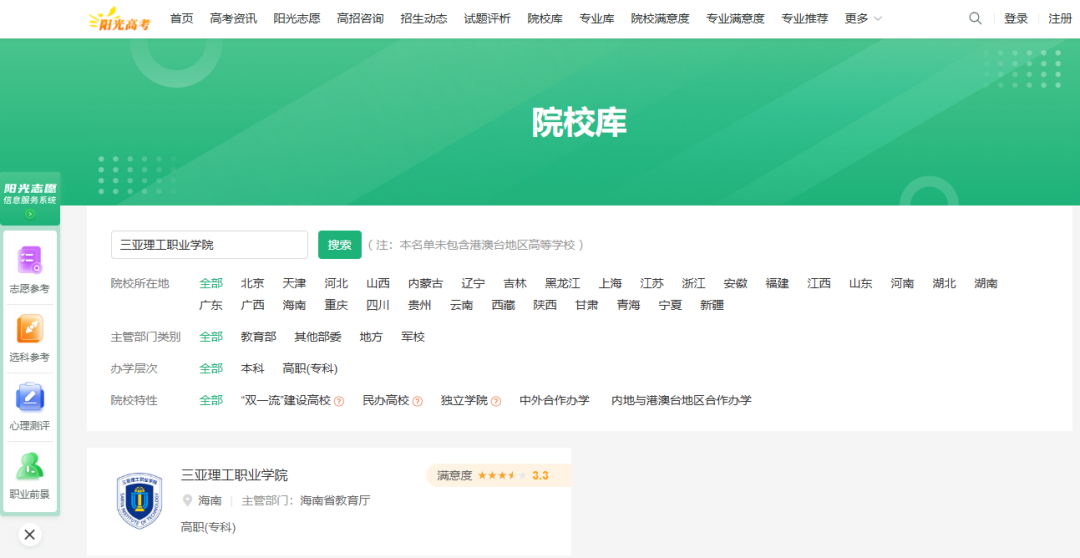The image size is (1080, 558).
Task: Expand the 更多 menu dropdown
Action: pos(863,19)
